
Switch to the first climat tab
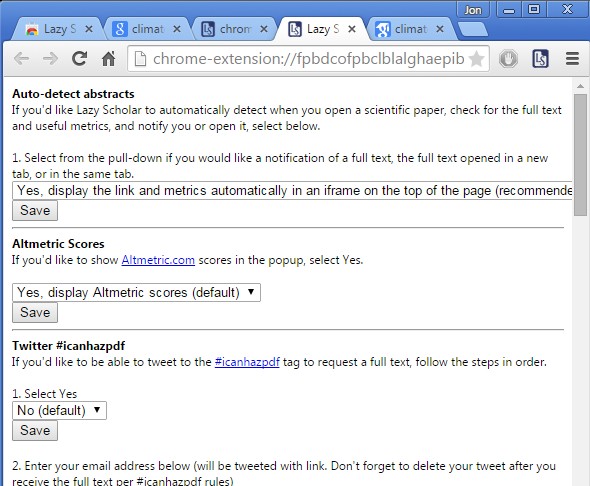[x=147, y=29]
